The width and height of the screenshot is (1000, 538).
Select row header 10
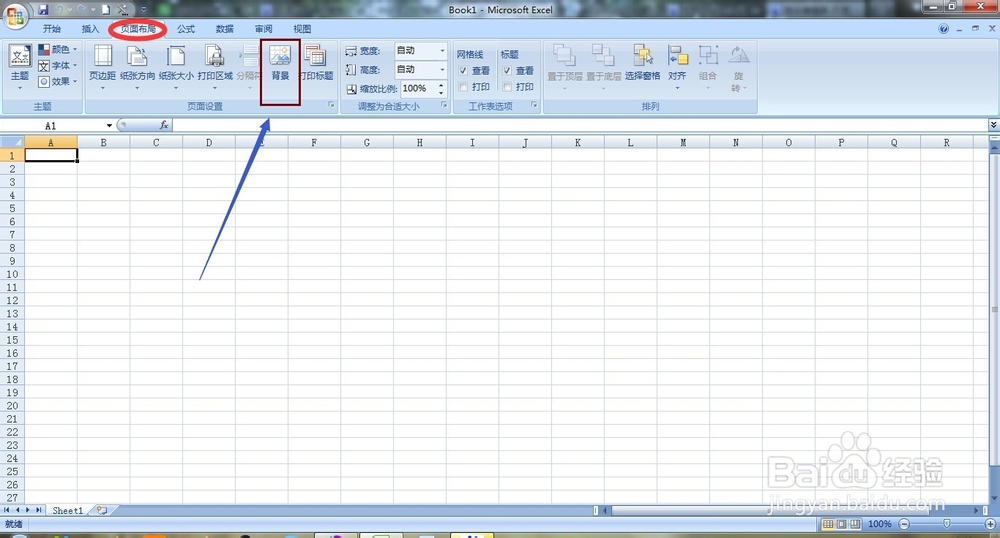tap(12, 274)
